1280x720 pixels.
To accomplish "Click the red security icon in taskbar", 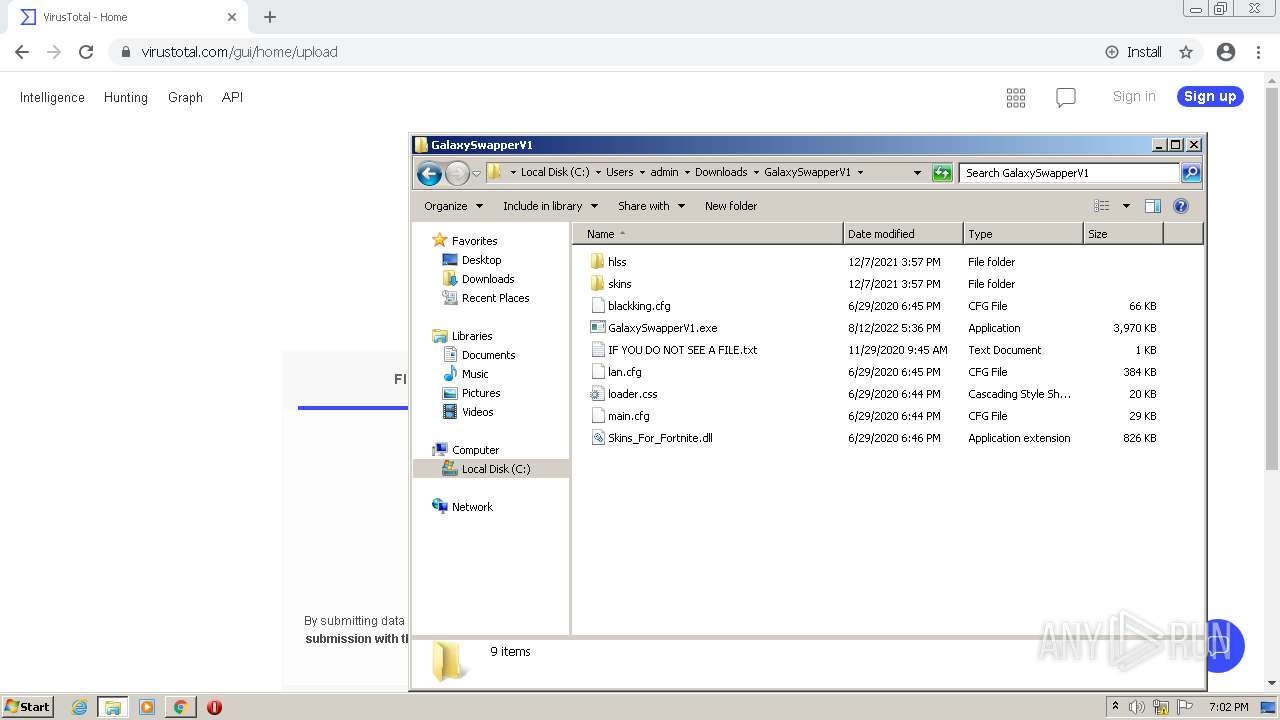I will coord(214,707).
